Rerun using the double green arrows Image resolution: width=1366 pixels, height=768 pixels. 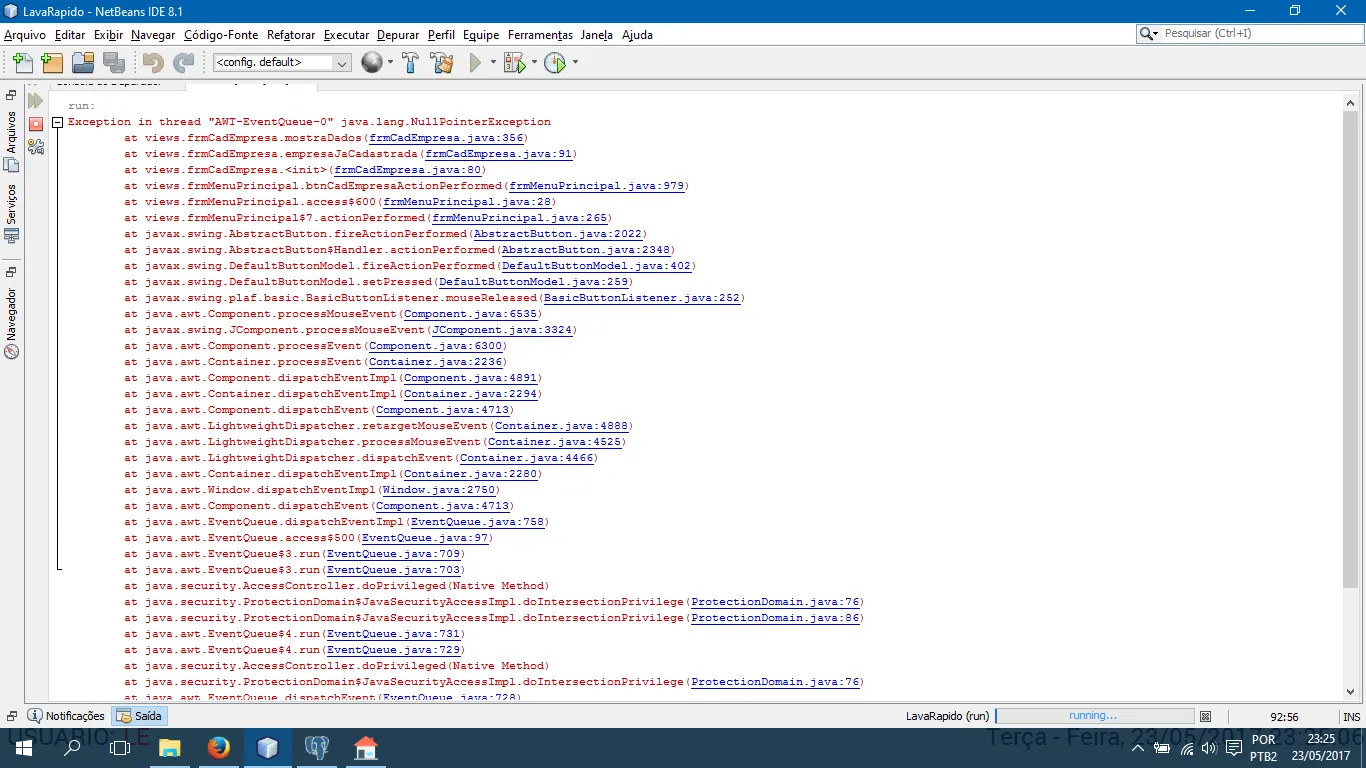pyautogui.click(x=36, y=102)
